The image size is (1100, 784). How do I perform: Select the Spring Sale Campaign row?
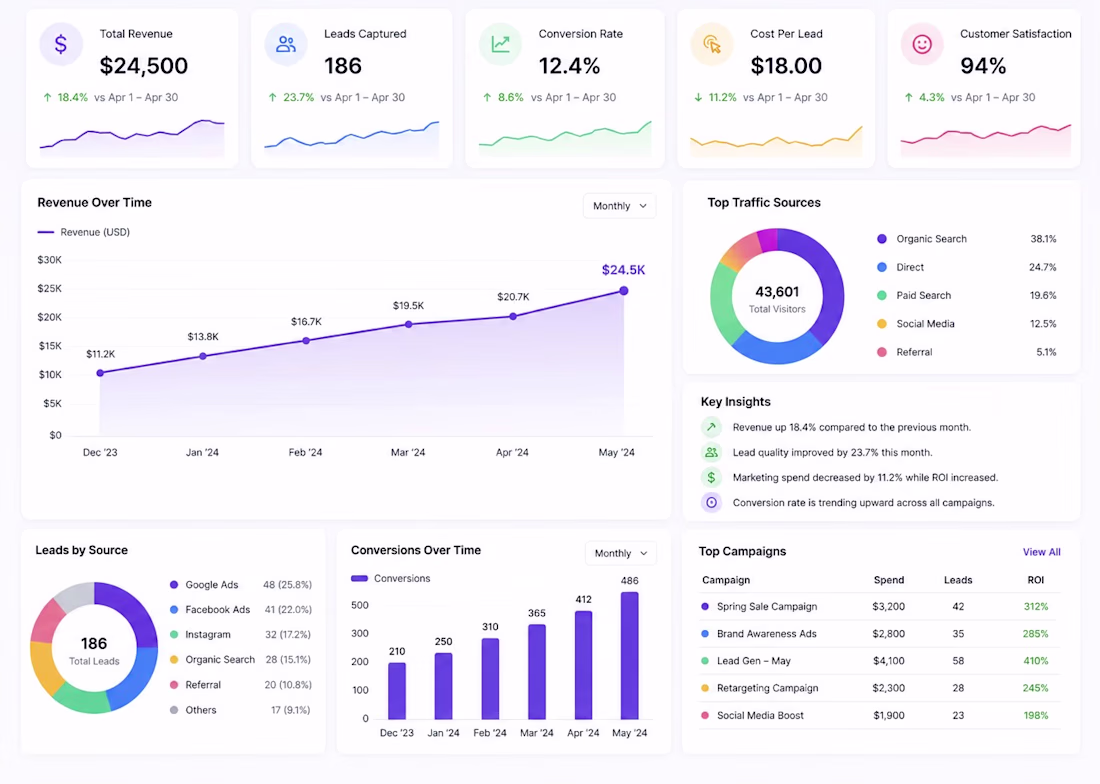coord(880,607)
